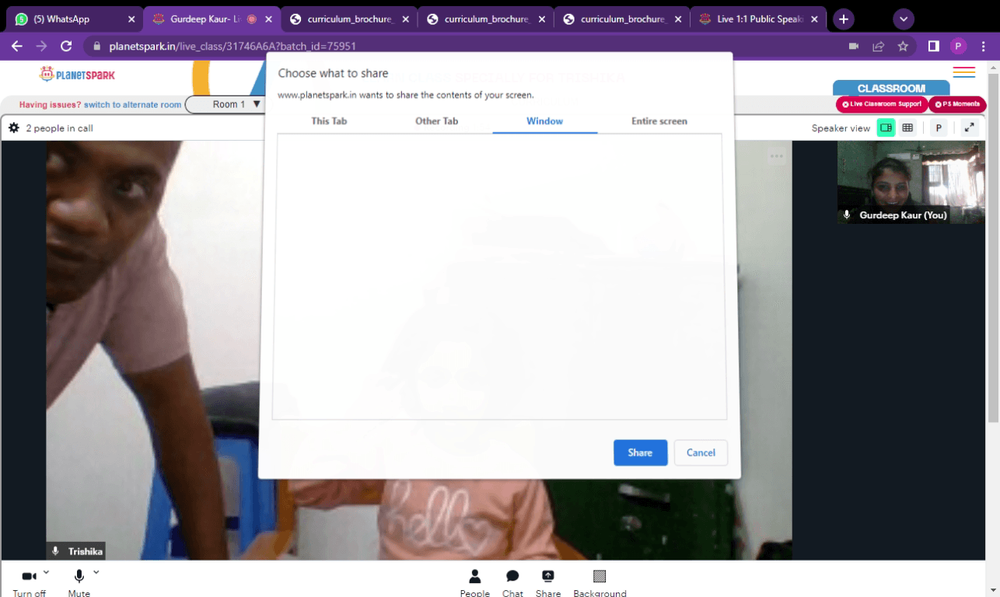Mute the microphone
1000x597 pixels.
pyautogui.click(x=79, y=583)
